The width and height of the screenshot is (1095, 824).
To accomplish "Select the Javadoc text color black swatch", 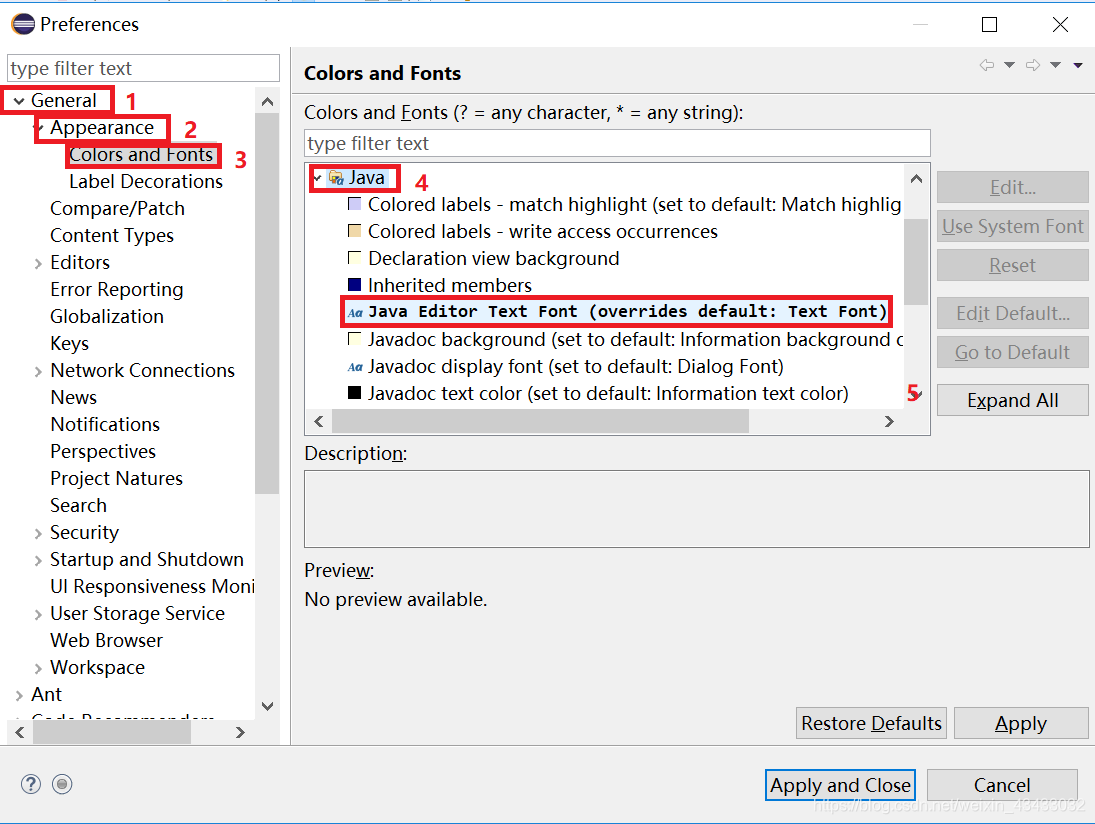I will point(355,392).
